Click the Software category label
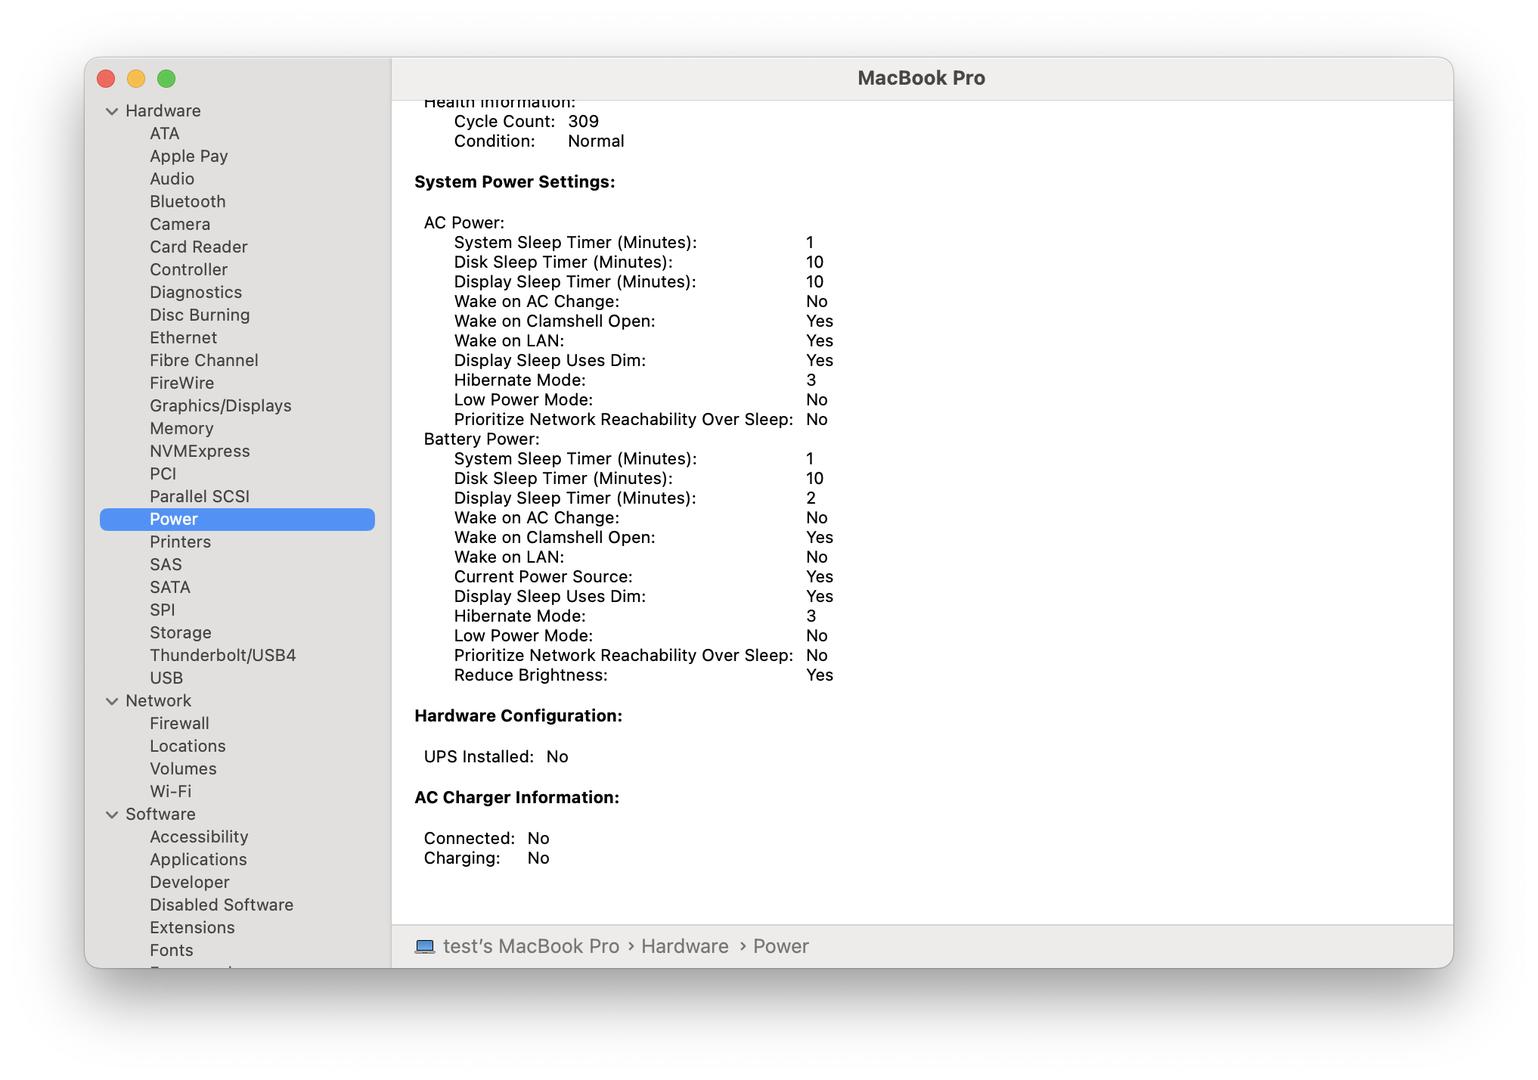The width and height of the screenshot is (1538, 1080). pos(161,815)
